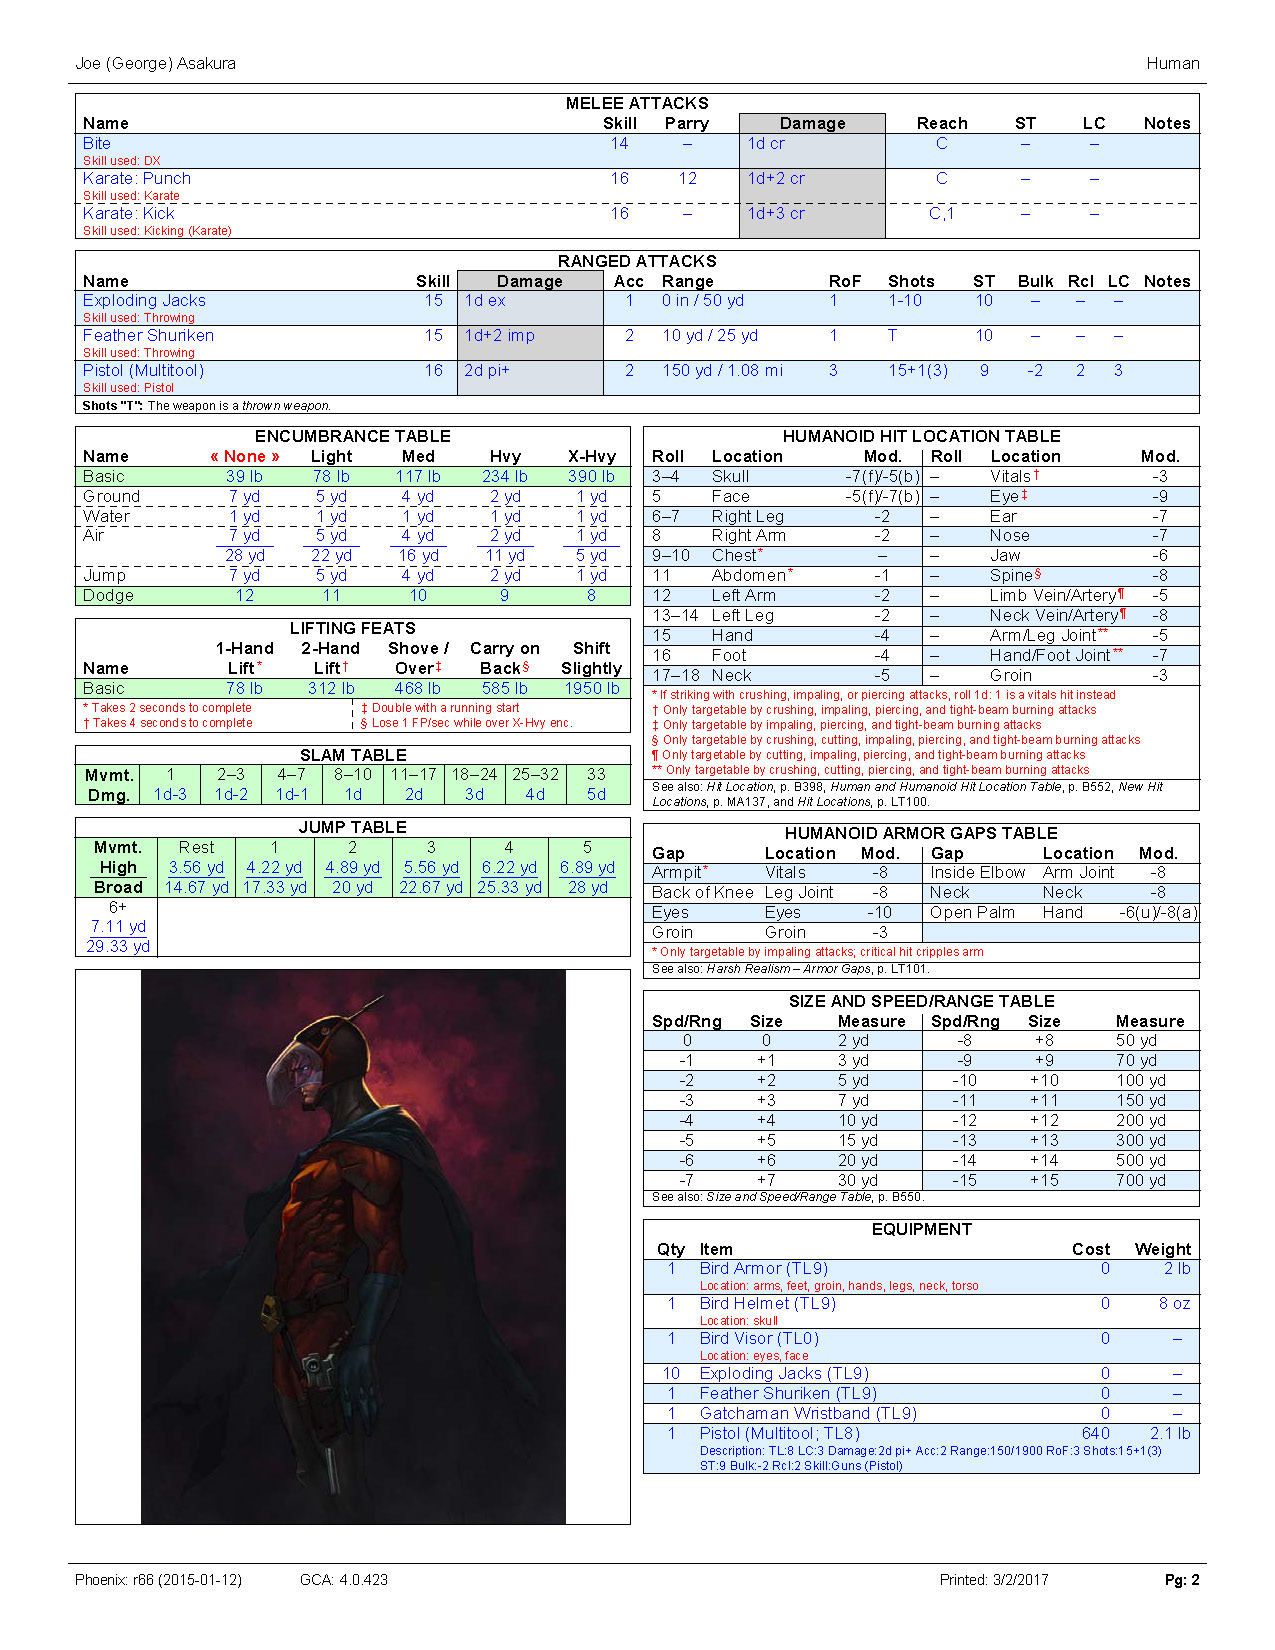Click "Exploding Jacks (TL9)" in the Equipment list
Image resolution: width=1275 pixels, height=1650 pixels.
pos(785,1374)
